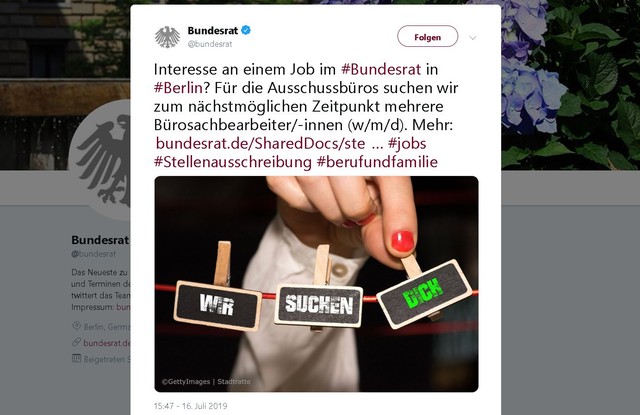
Task: Click the Bundesrat eagle avatar in tweet
Action: pyautogui.click(x=167, y=37)
